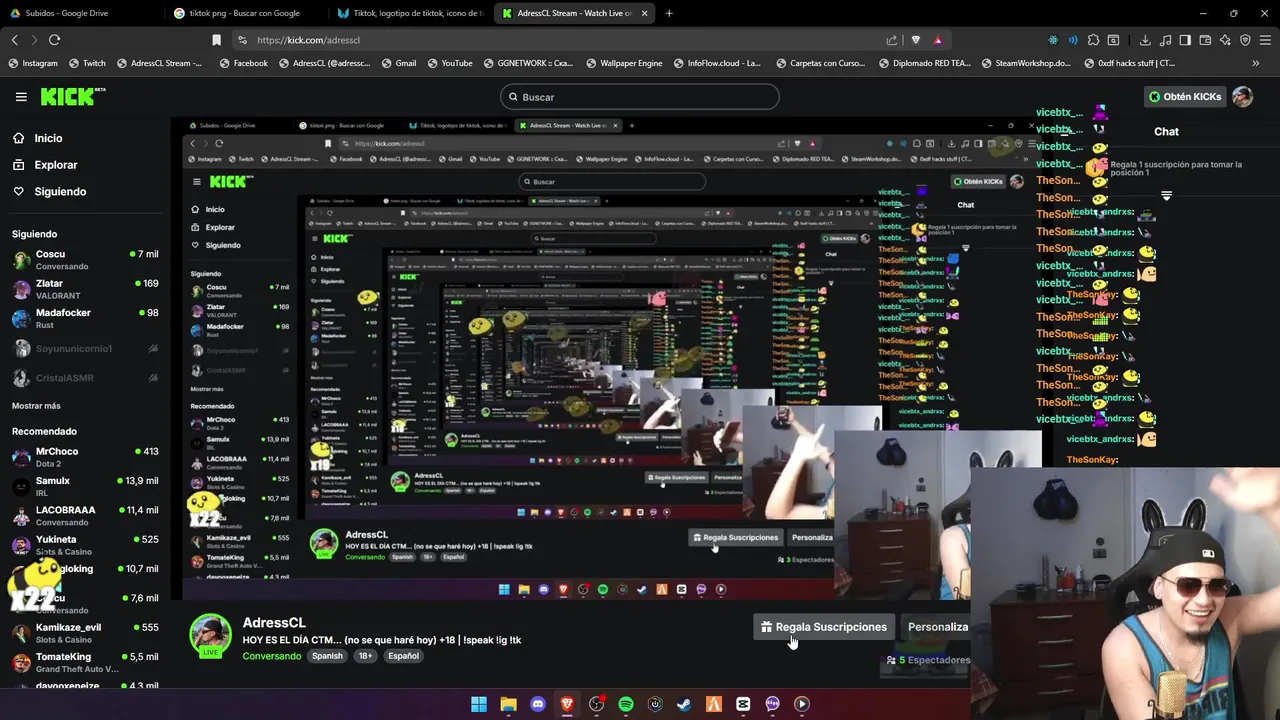Open the browser main menu icon
The image size is (1280, 720).
click(1265, 40)
